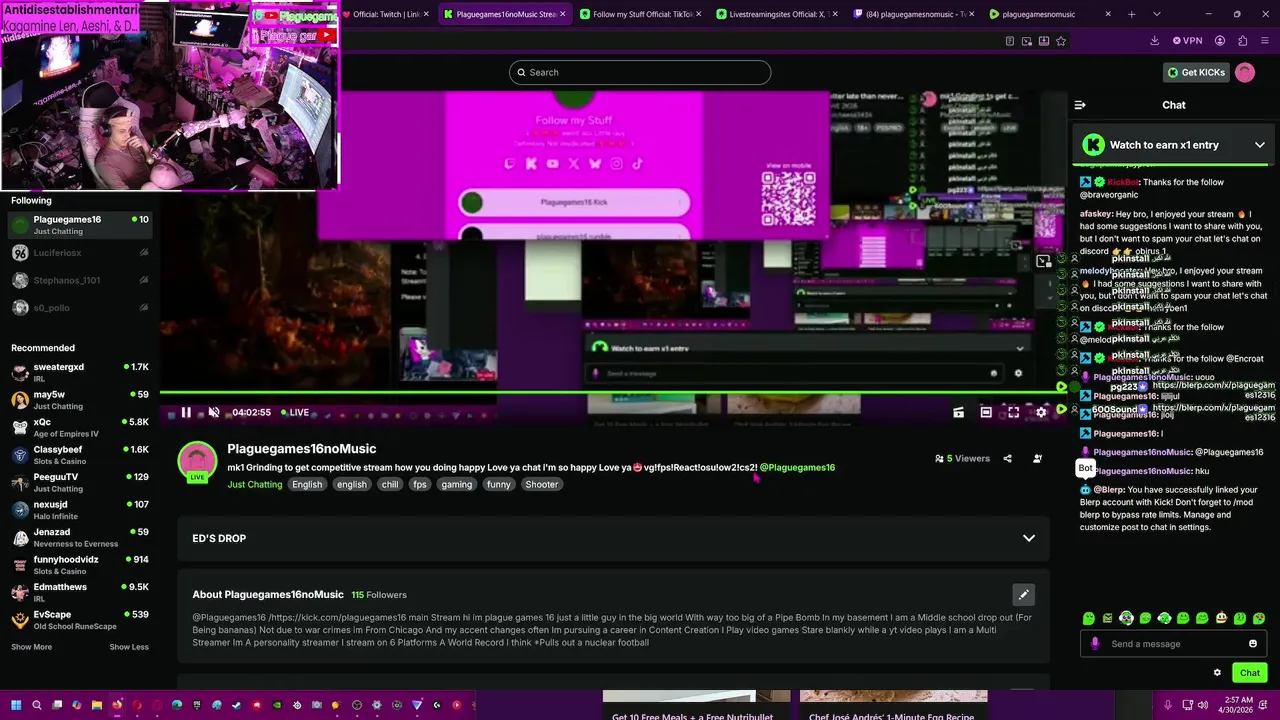Open follow options icon beside share
The height and width of the screenshot is (720, 1280).
1037,459
